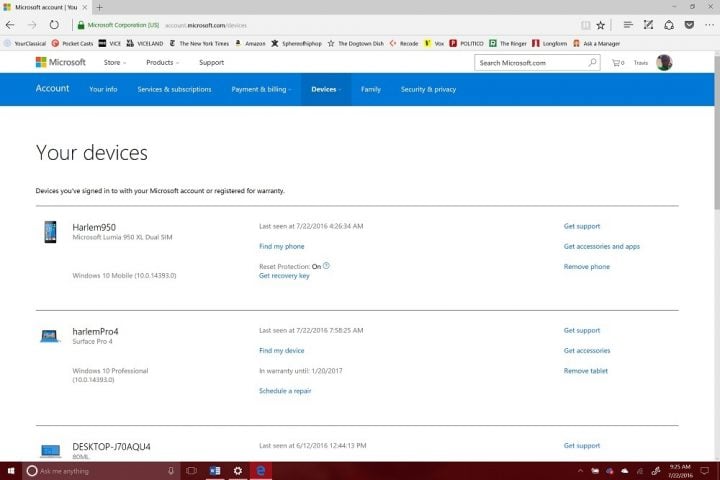
Task: Click Reset Protection info question icon
Action: click(x=326, y=265)
